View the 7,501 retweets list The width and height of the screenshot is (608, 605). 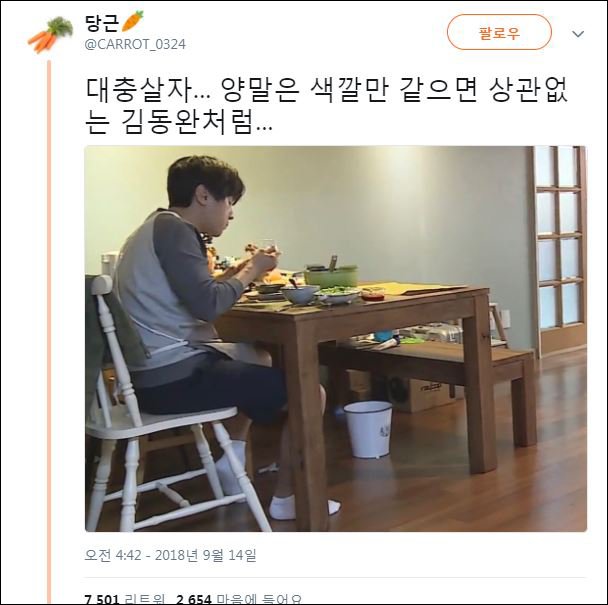point(125,599)
